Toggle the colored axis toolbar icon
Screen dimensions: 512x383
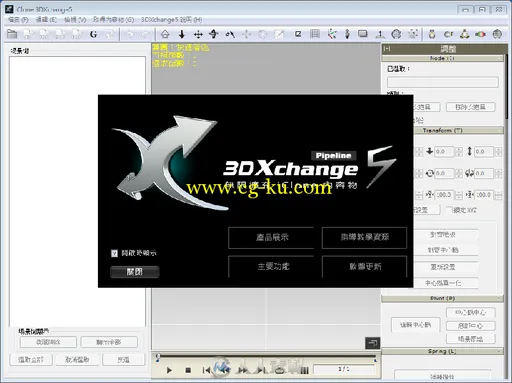coord(332,34)
